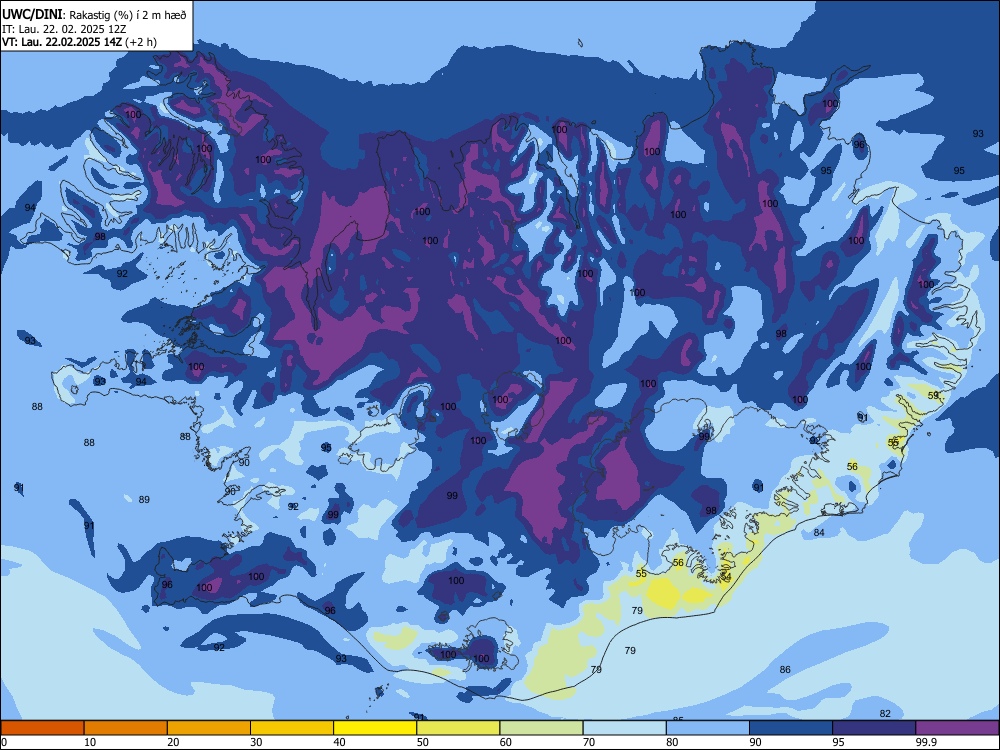Screen dimensions: 1000x750
Task: Click the bright yellow 40–50 legend swatch
Action: [x=375, y=728]
